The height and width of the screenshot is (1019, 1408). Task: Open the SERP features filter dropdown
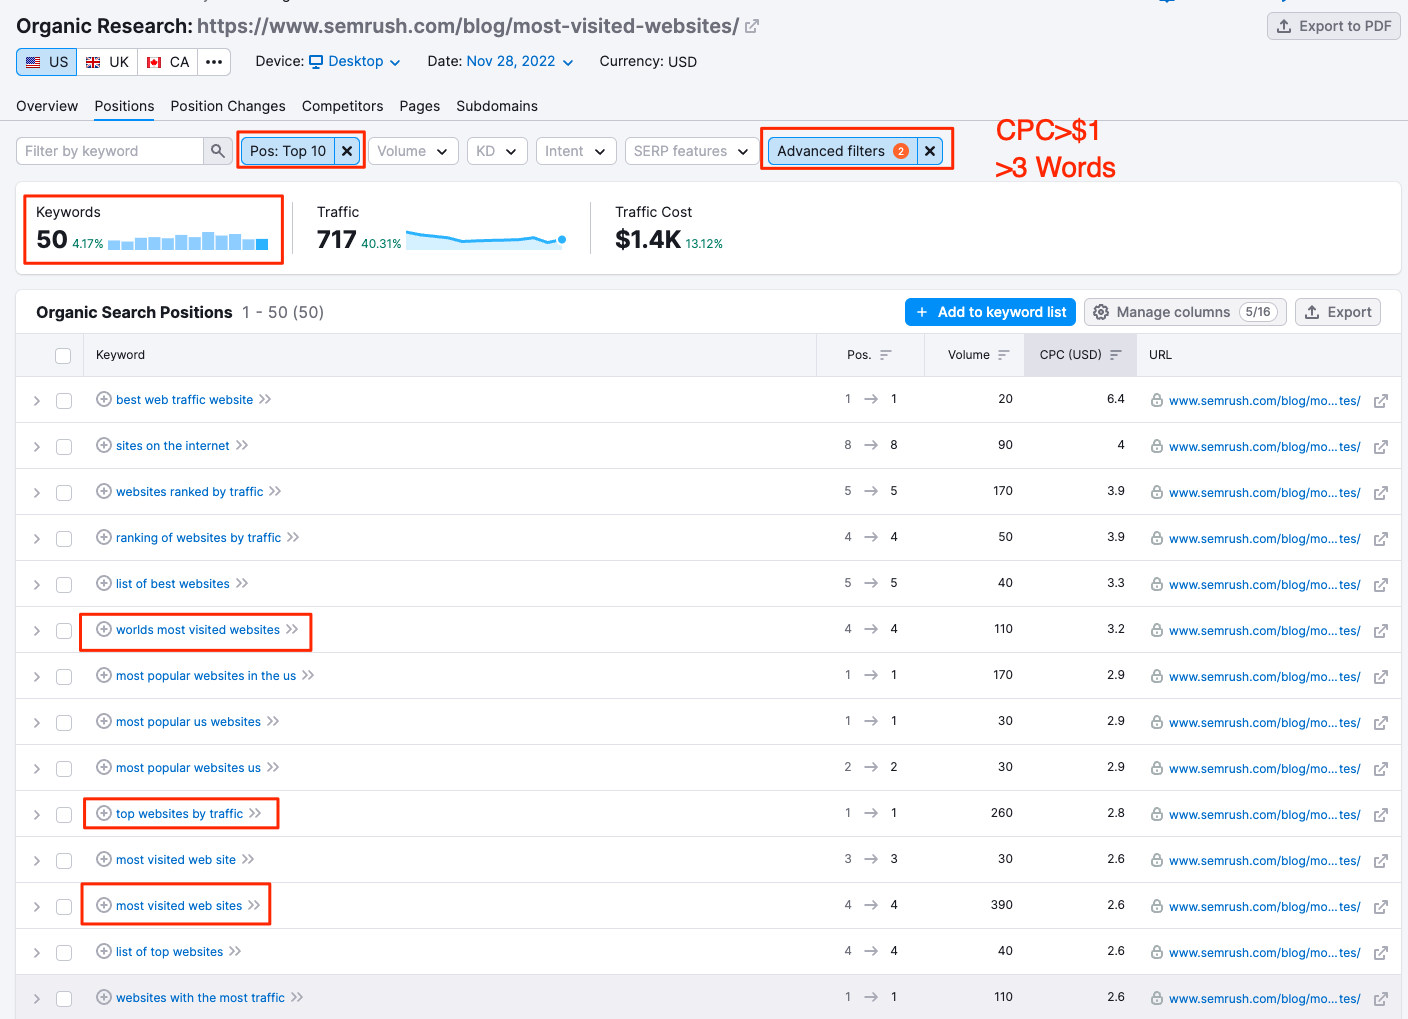click(x=691, y=151)
